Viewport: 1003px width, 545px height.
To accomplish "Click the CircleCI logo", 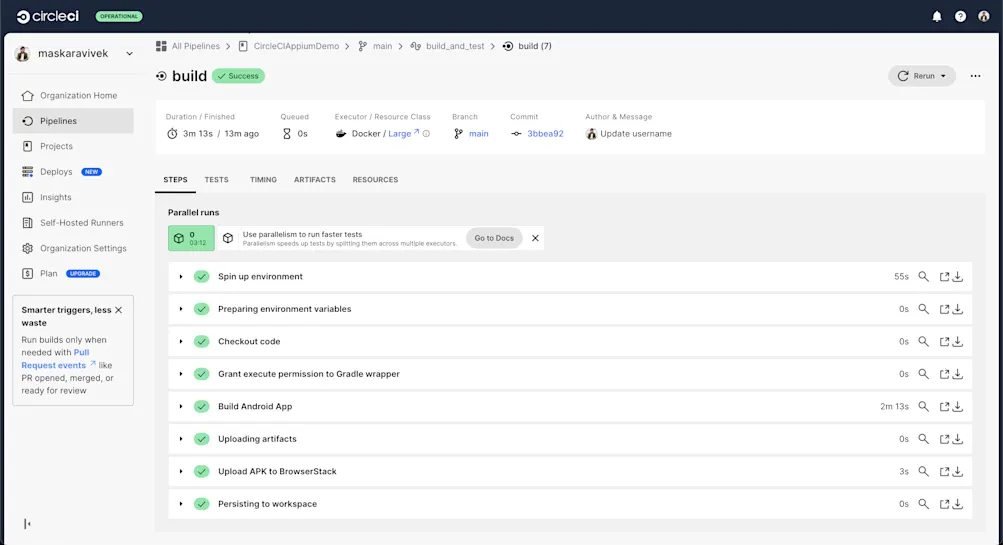I will (x=47, y=17).
